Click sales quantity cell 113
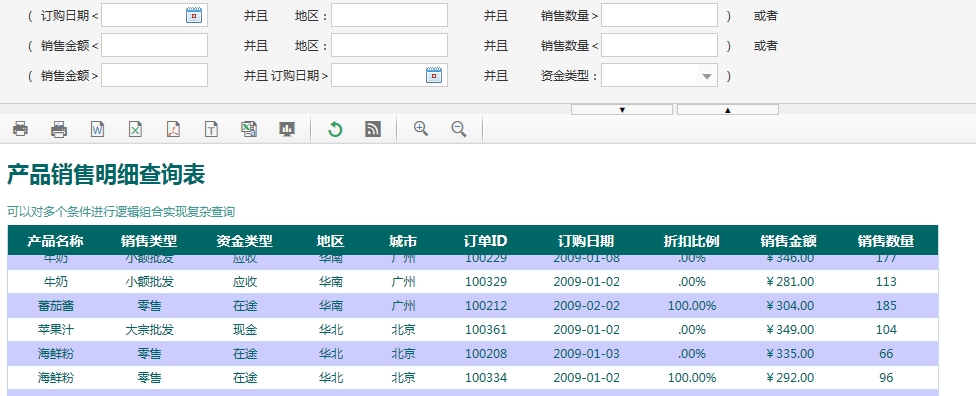This screenshot has height=396, width=976. tap(886, 281)
